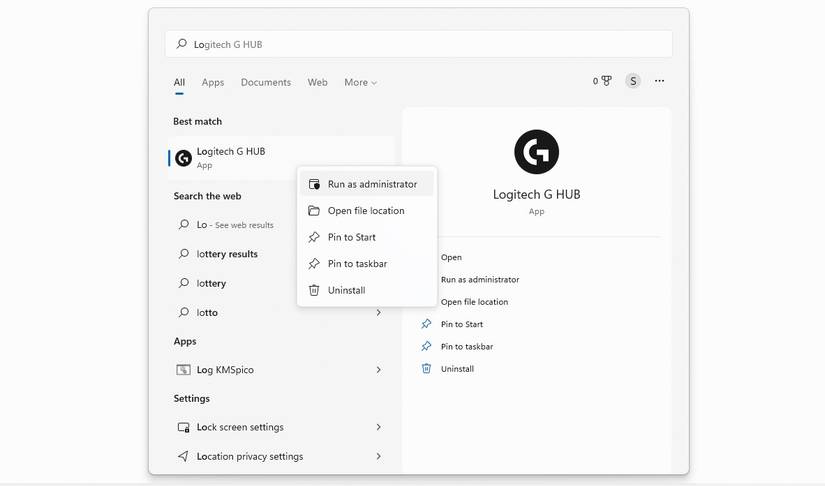
Task: Switch to the Documents tab
Action: point(266,82)
